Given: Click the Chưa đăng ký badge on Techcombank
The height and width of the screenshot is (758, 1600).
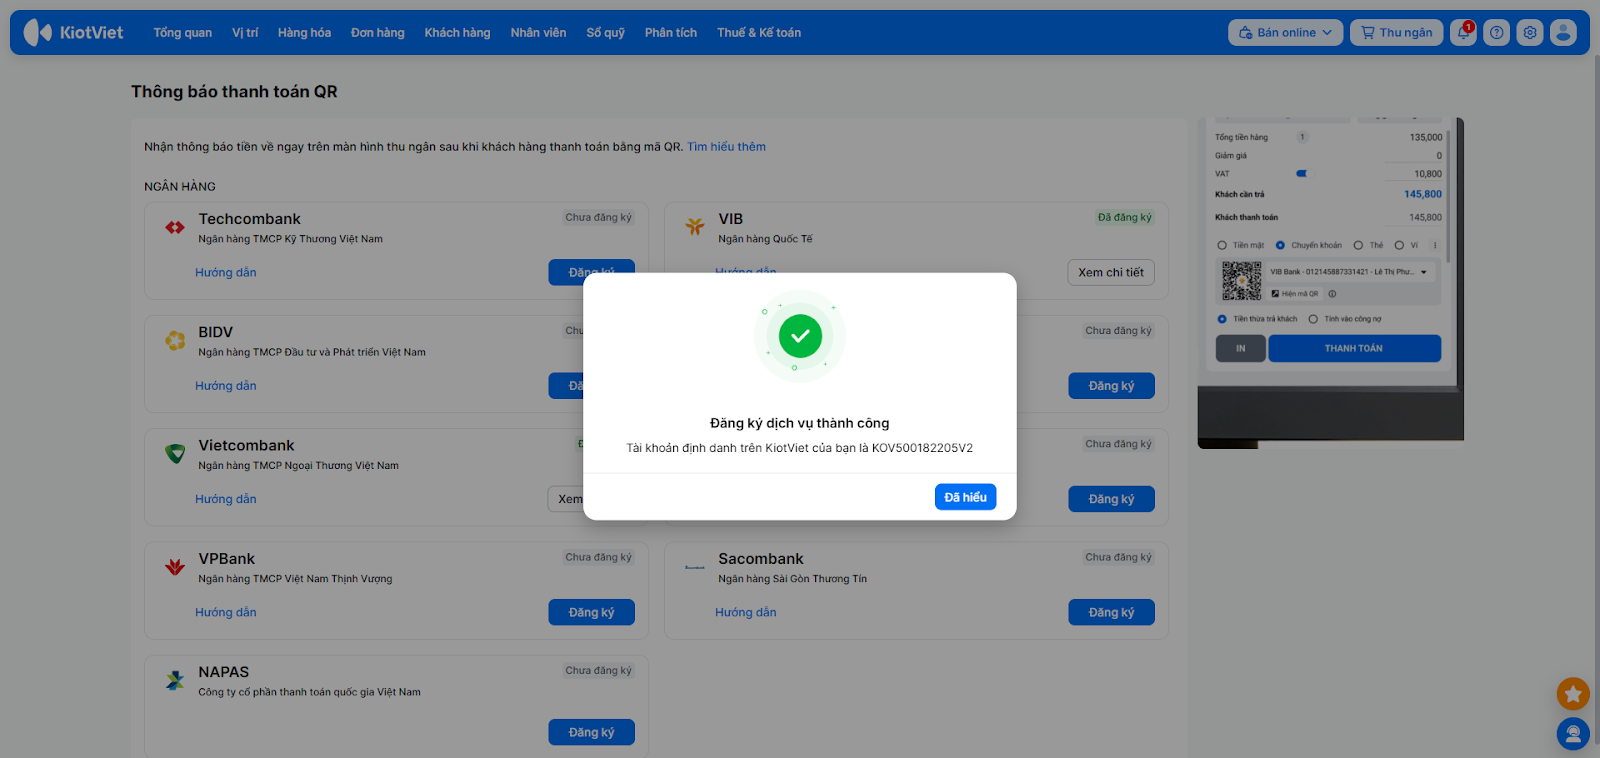Looking at the screenshot, I should tap(598, 217).
